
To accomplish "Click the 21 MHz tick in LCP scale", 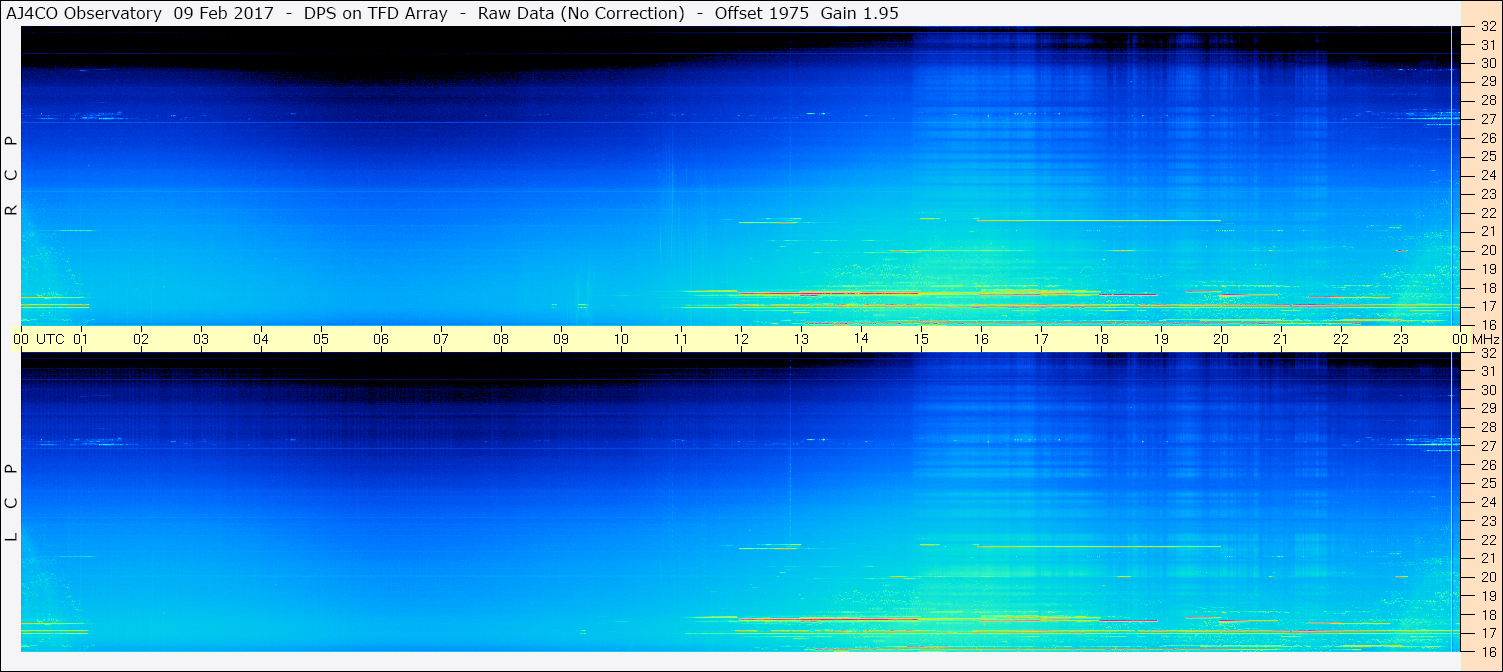I will [1487, 558].
